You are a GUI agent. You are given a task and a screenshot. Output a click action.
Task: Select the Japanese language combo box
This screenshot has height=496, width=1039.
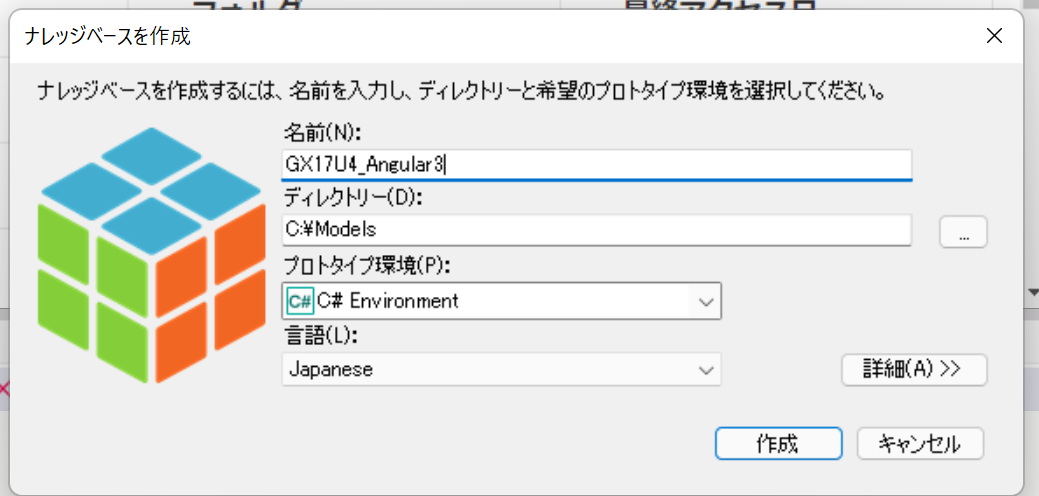pos(501,370)
